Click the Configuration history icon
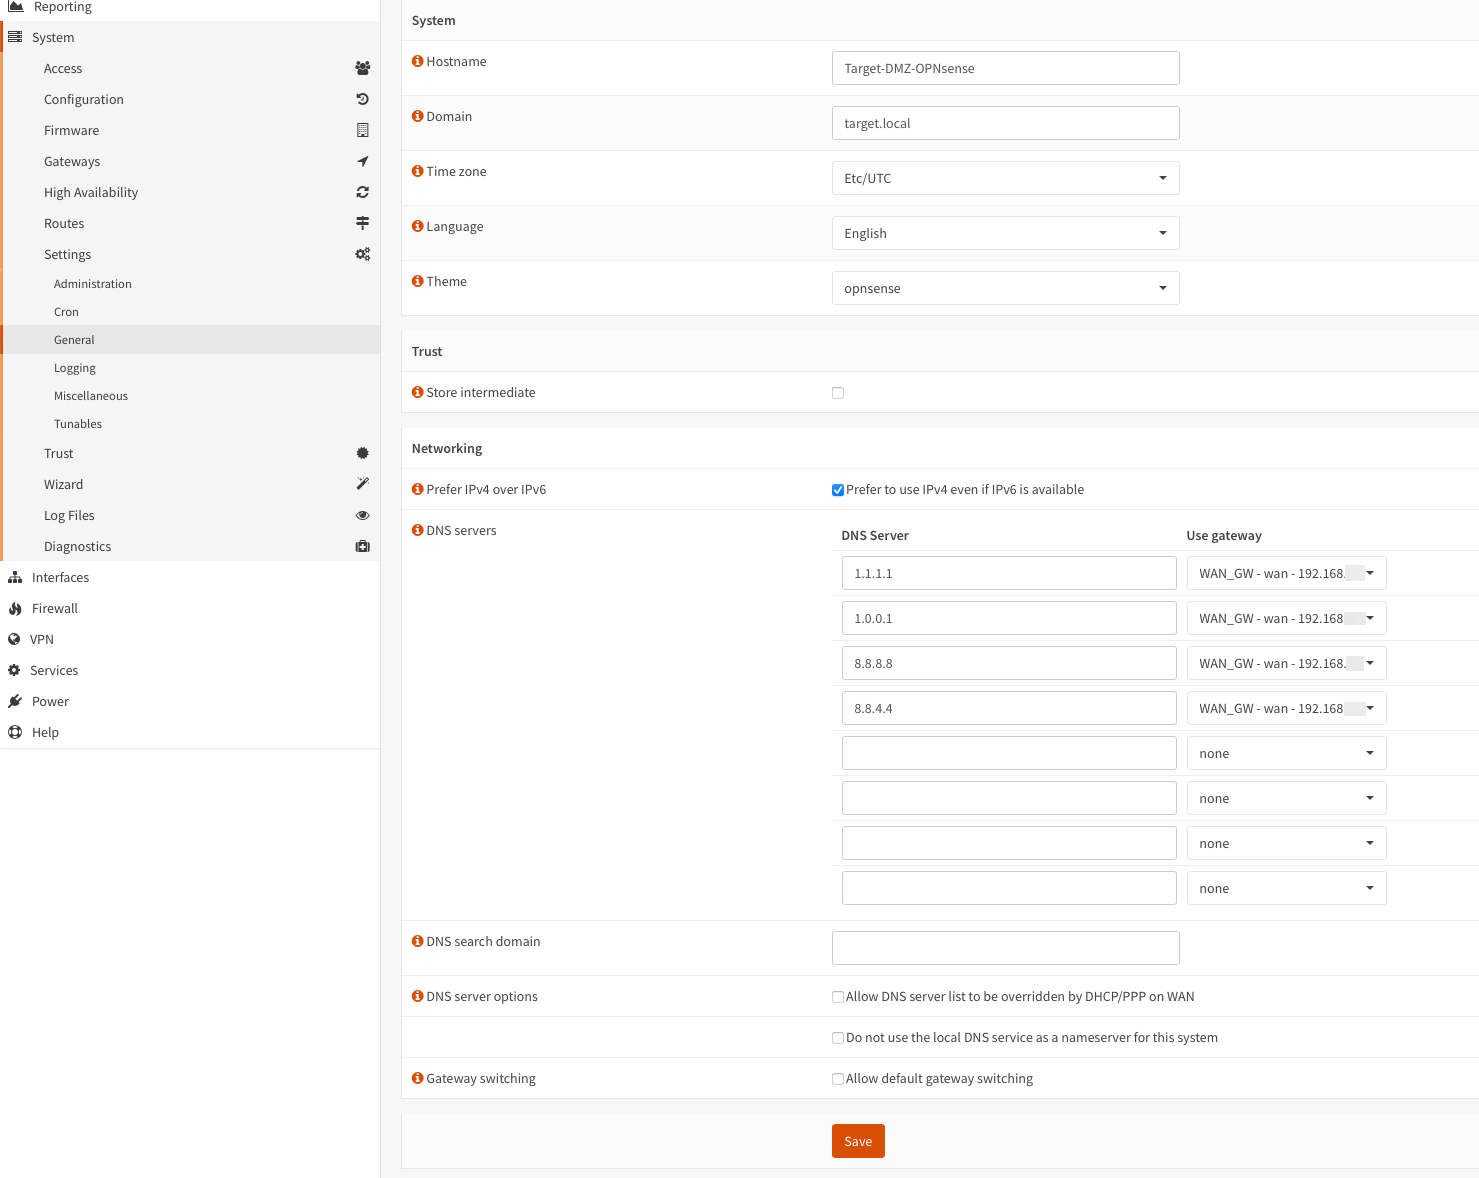This screenshot has width=1479, height=1178. pyautogui.click(x=362, y=100)
